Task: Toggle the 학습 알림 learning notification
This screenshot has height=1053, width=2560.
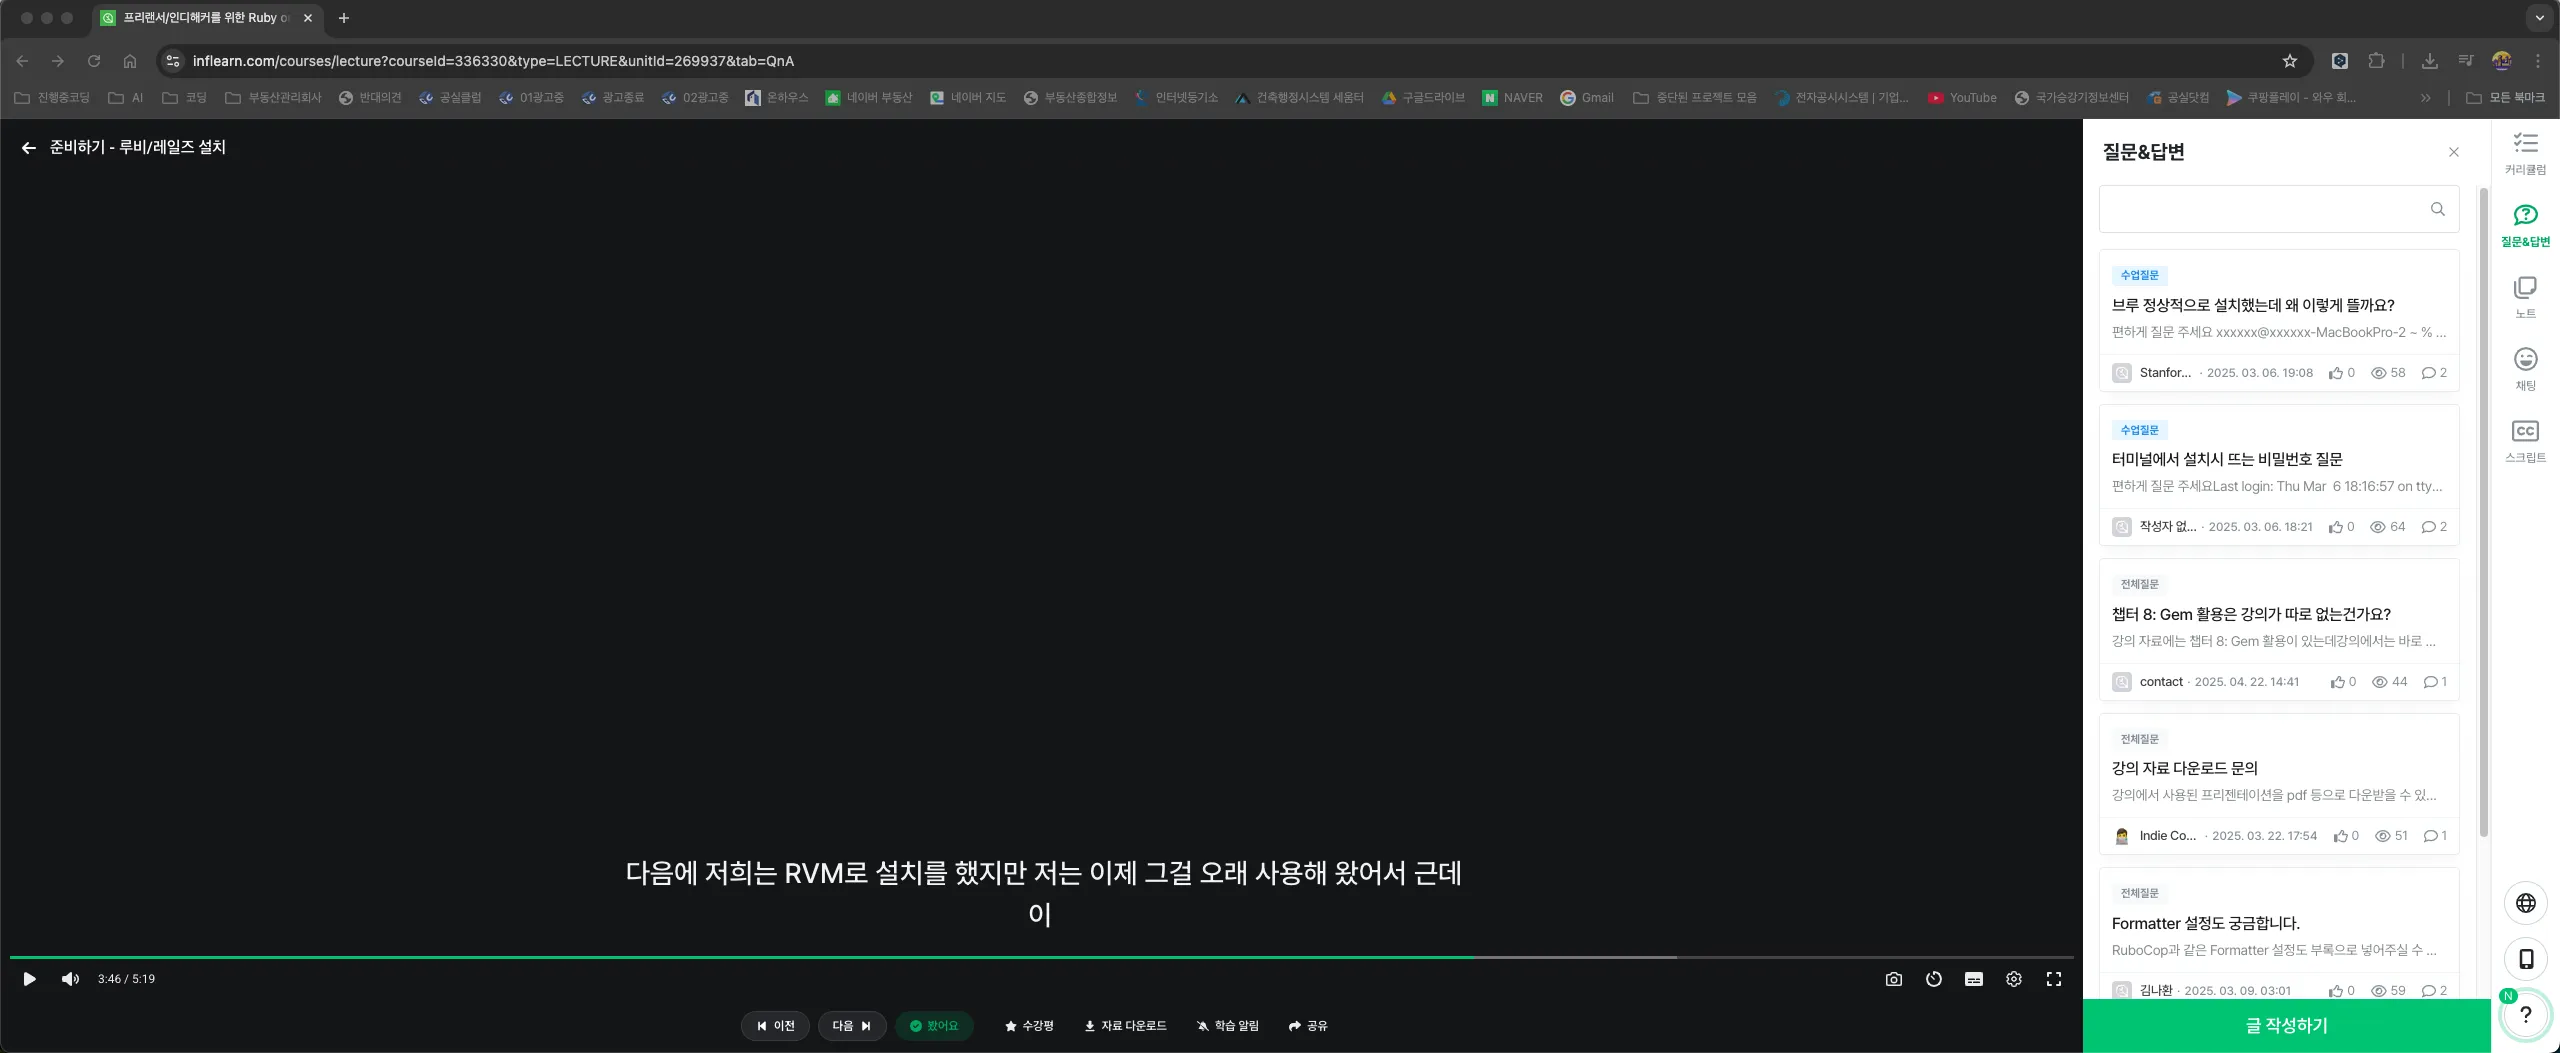Action: click(x=1228, y=1026)
